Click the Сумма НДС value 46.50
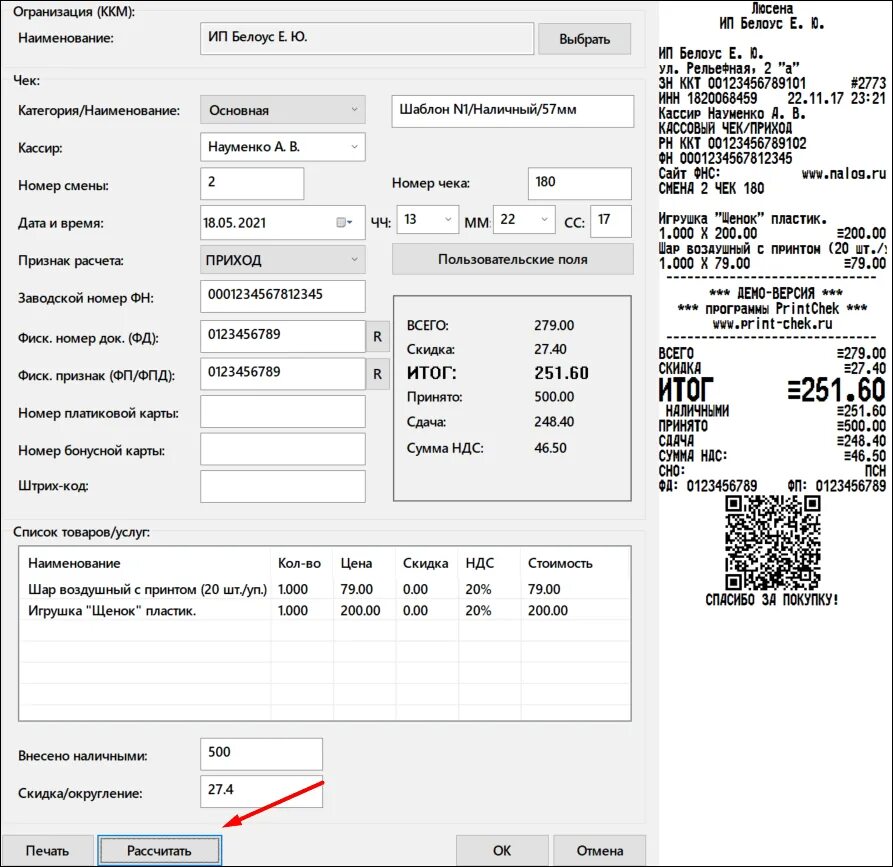 pos(550,448)
